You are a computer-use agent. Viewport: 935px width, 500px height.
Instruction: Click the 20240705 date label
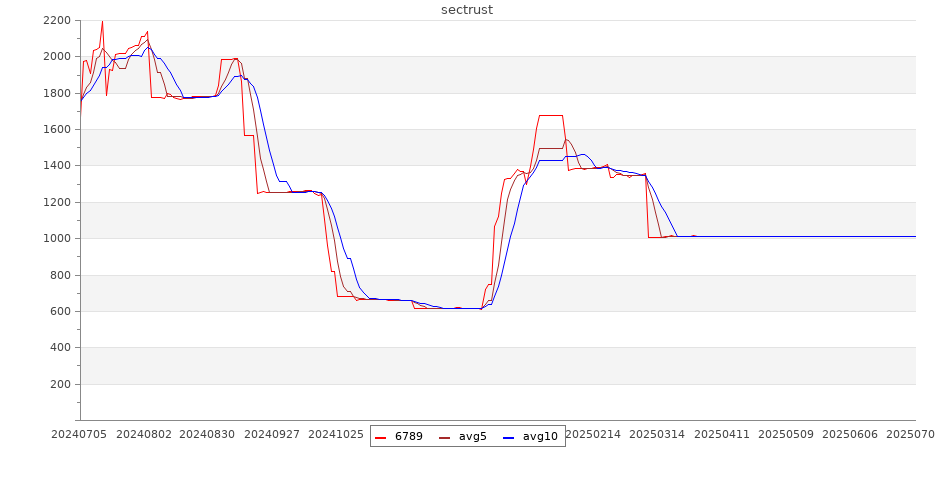pos(80,434)
